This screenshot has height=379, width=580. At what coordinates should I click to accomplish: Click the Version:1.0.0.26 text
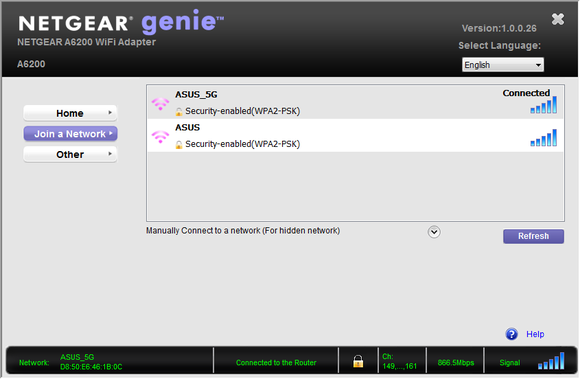click(499, 28)
